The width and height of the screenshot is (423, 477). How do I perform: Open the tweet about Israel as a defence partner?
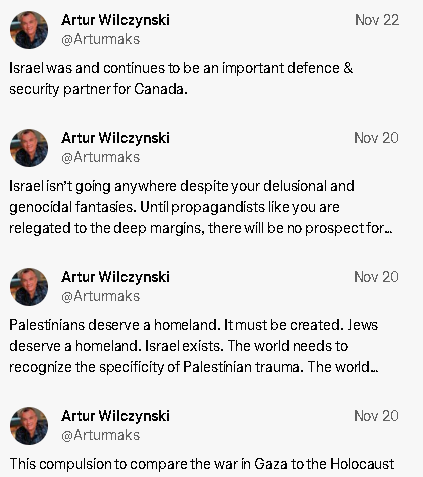[181, 78]
